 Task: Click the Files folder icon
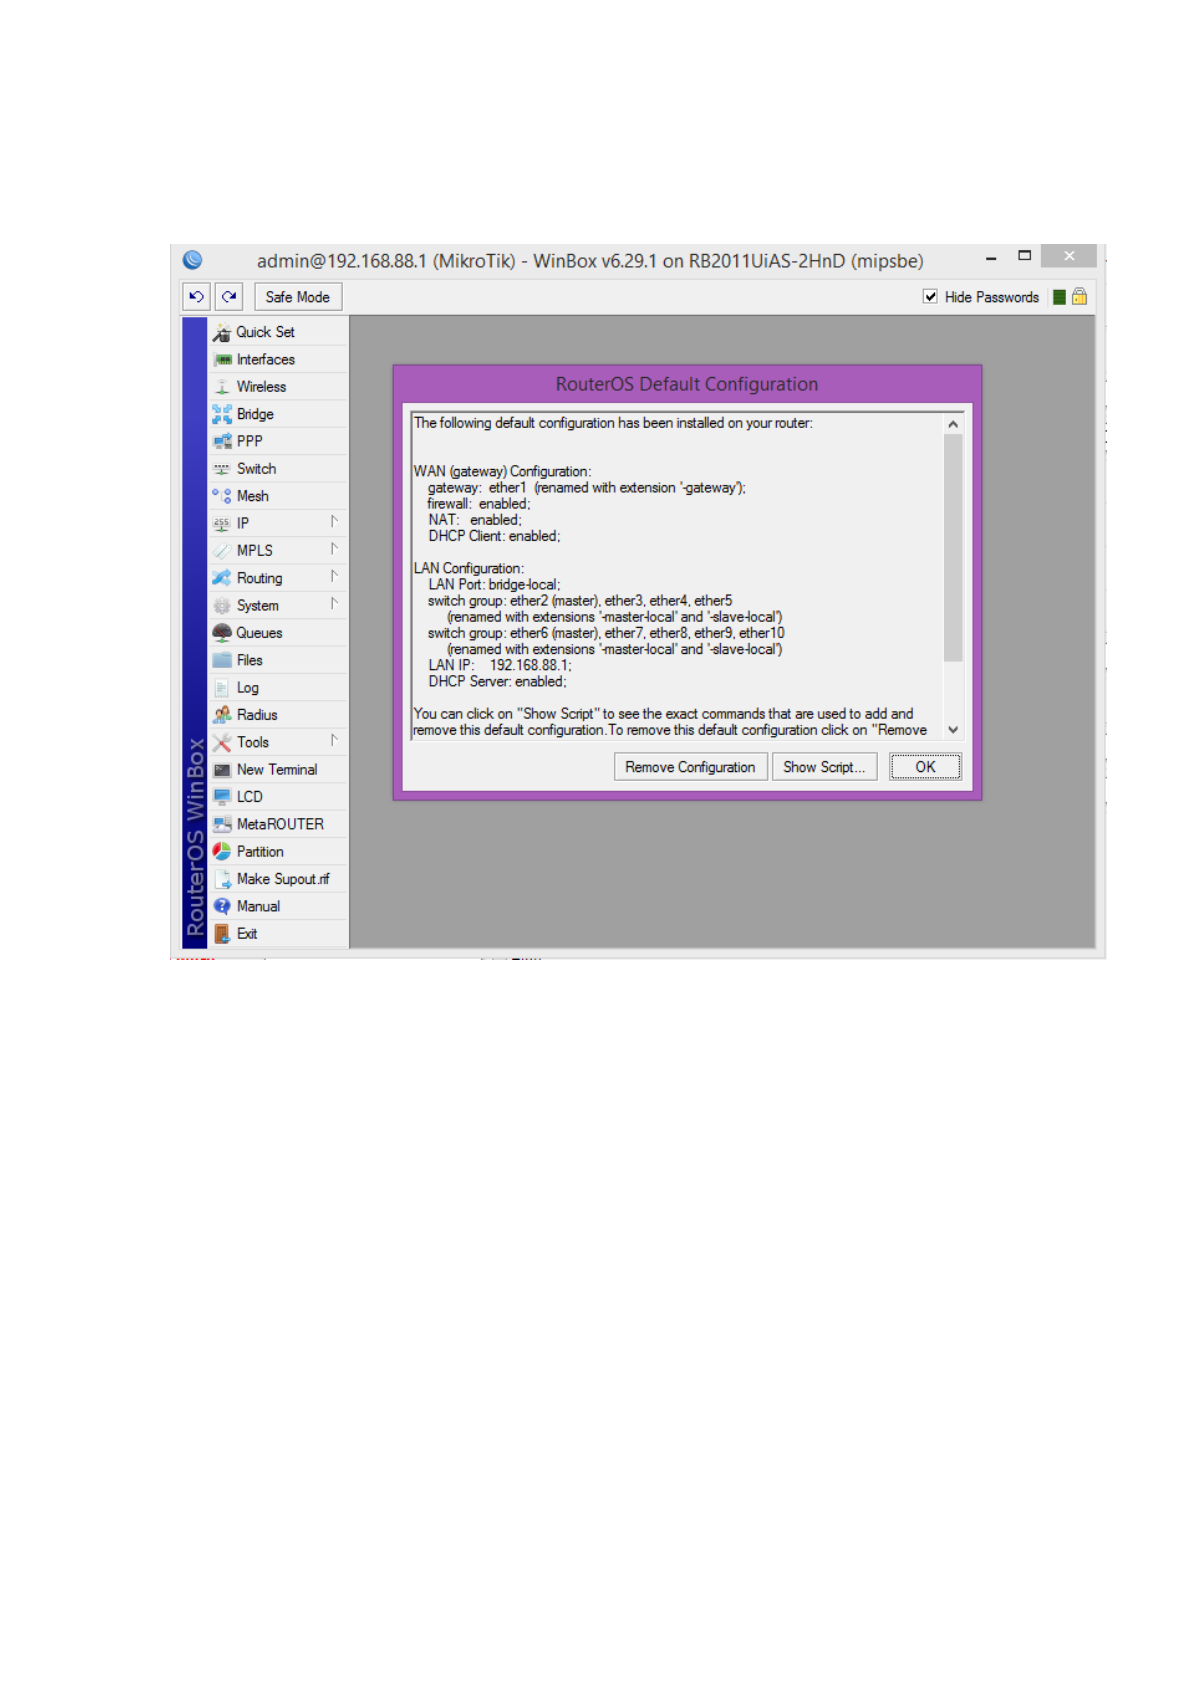222,660
